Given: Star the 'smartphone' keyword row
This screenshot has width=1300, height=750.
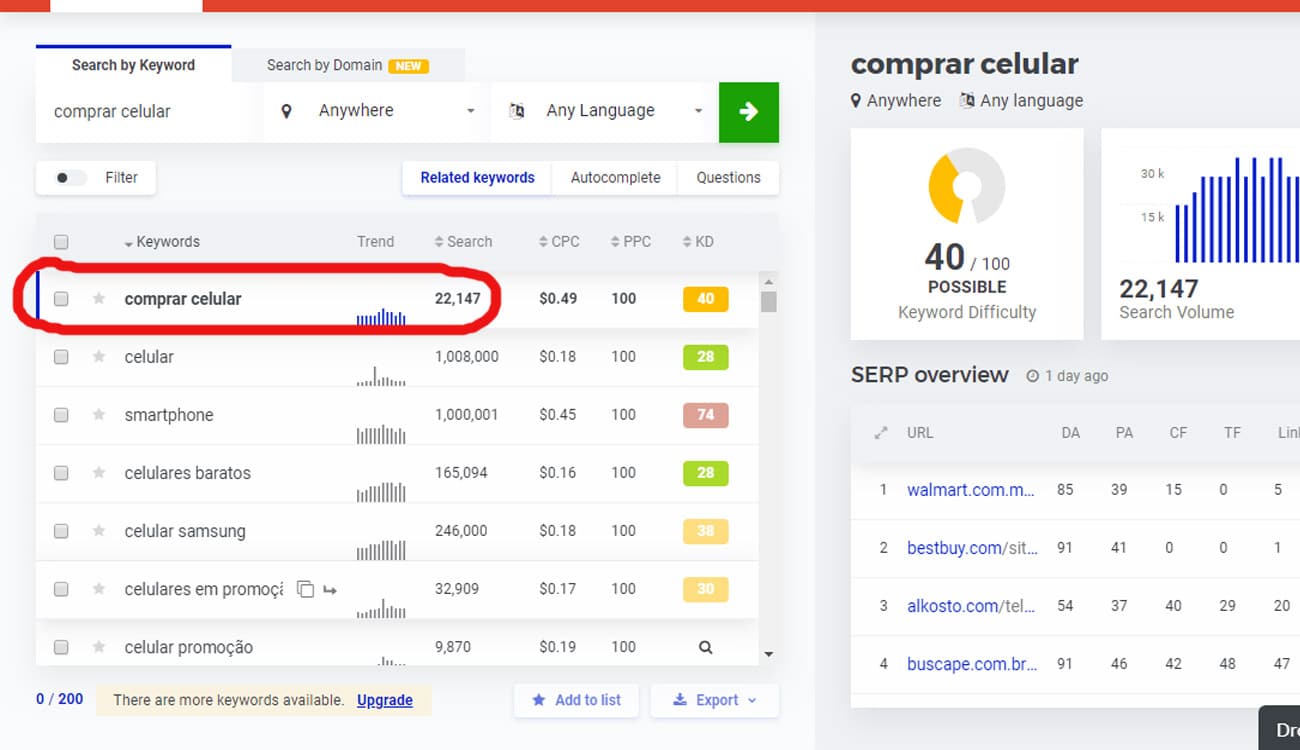Looking at the screenshot, I should [99, 415].
